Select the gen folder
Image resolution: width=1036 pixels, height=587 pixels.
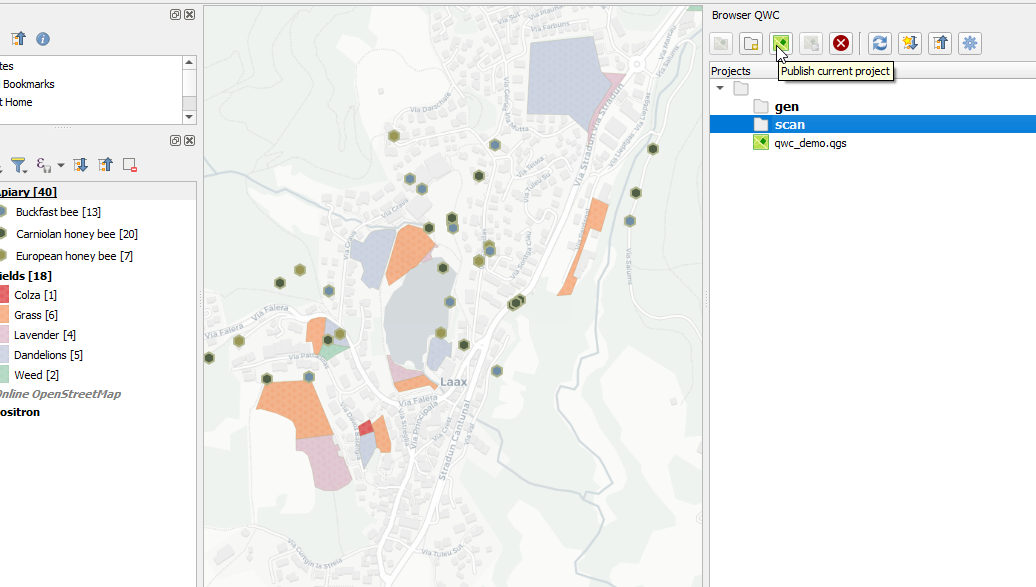786,107
